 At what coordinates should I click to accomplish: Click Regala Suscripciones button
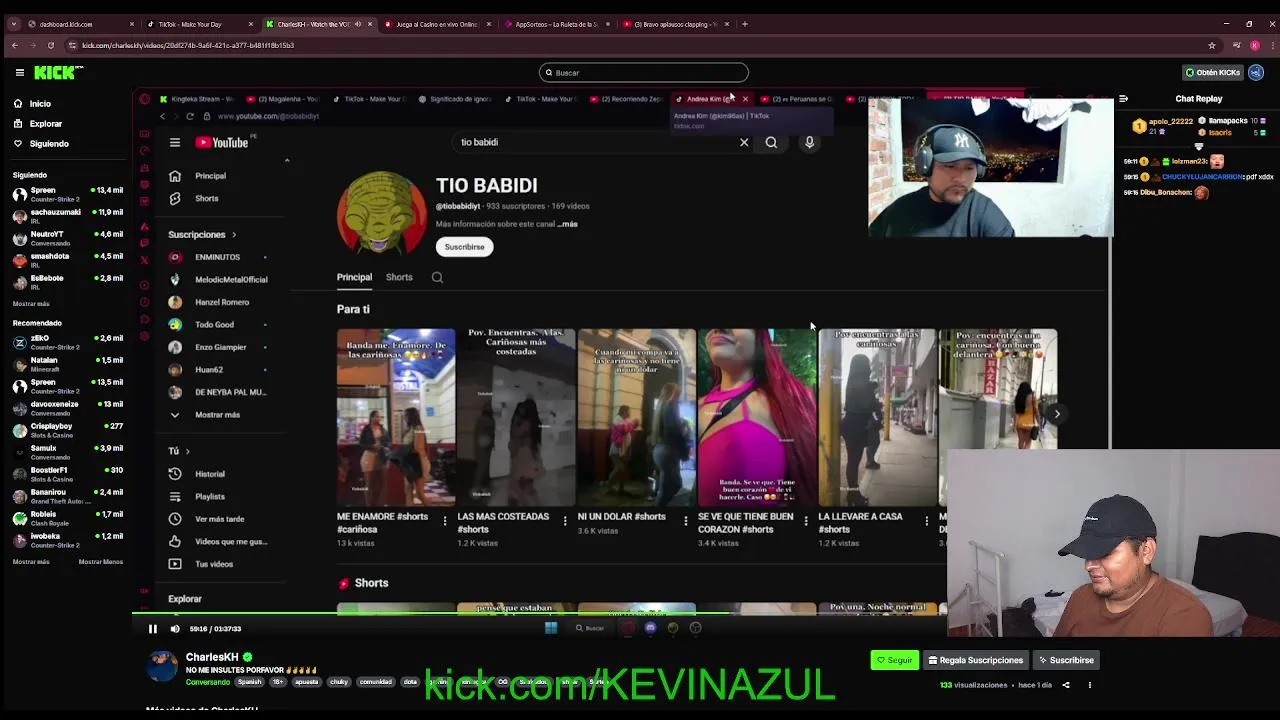[x=976, y=660]
